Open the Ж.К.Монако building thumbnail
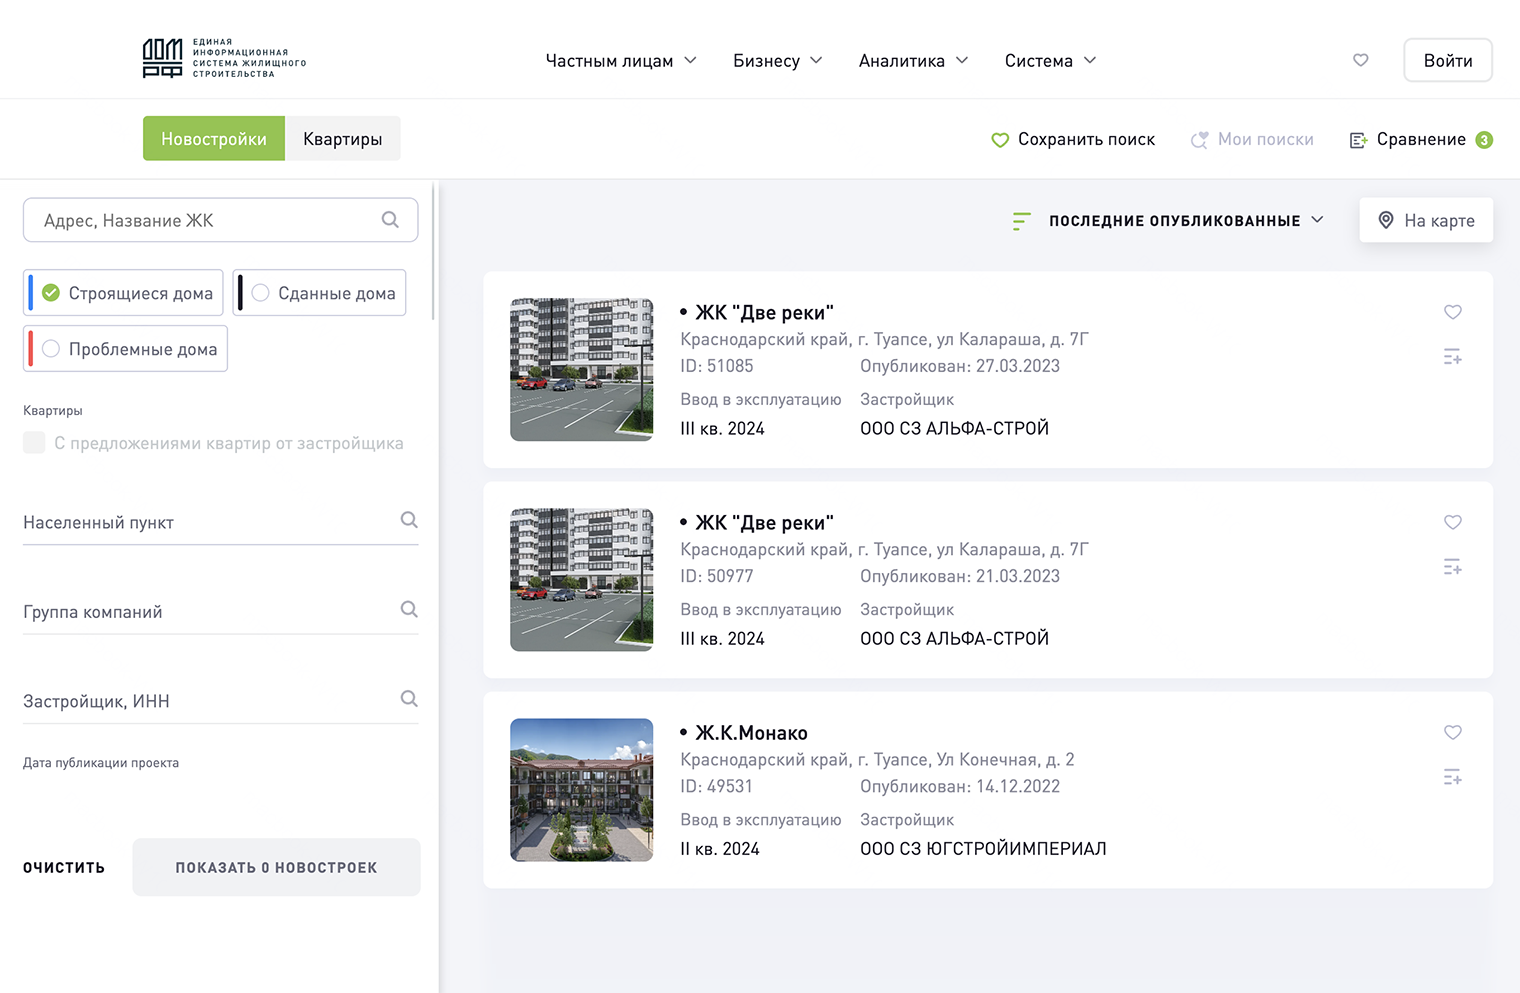Viewport: 1520px width, 993px height. [x=581, y=790]
